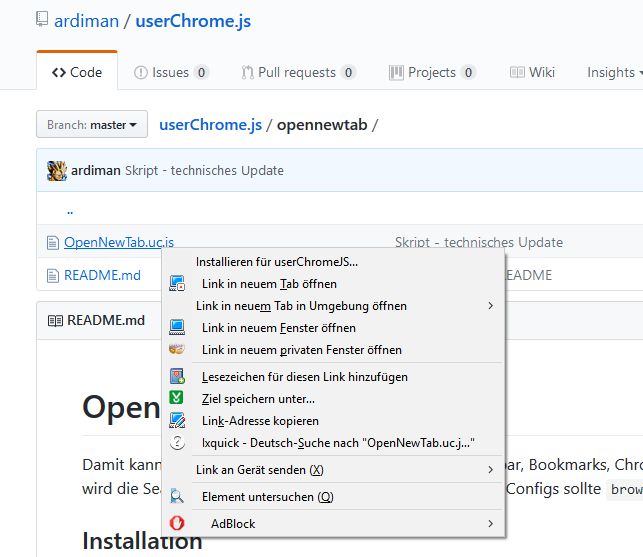Open the README.md file link

click(103, 275)
